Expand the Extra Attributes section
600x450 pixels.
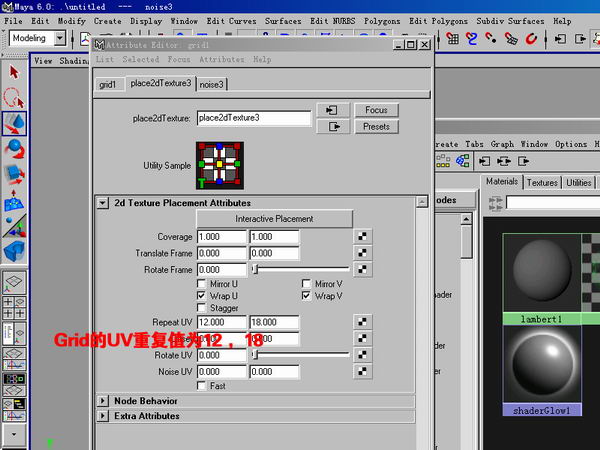pyautogui.click(x=103, y=416)
